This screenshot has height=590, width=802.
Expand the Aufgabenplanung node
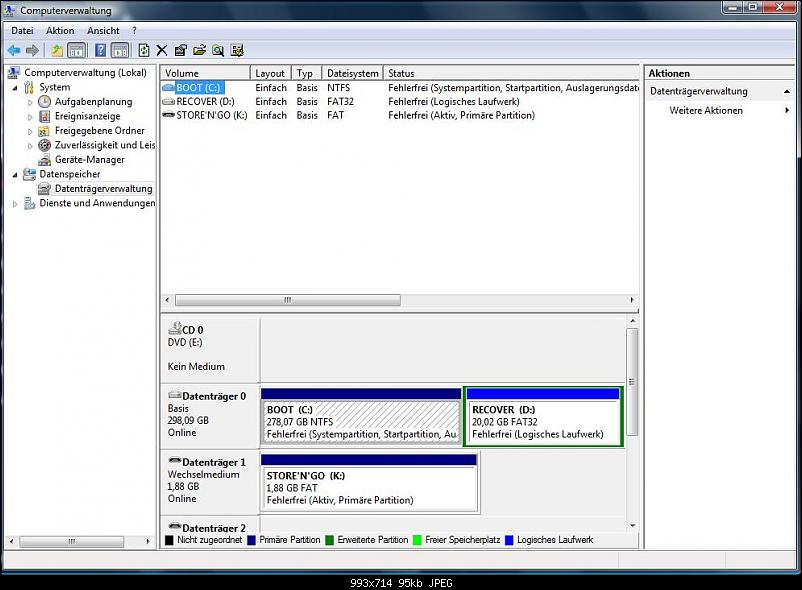30,102
